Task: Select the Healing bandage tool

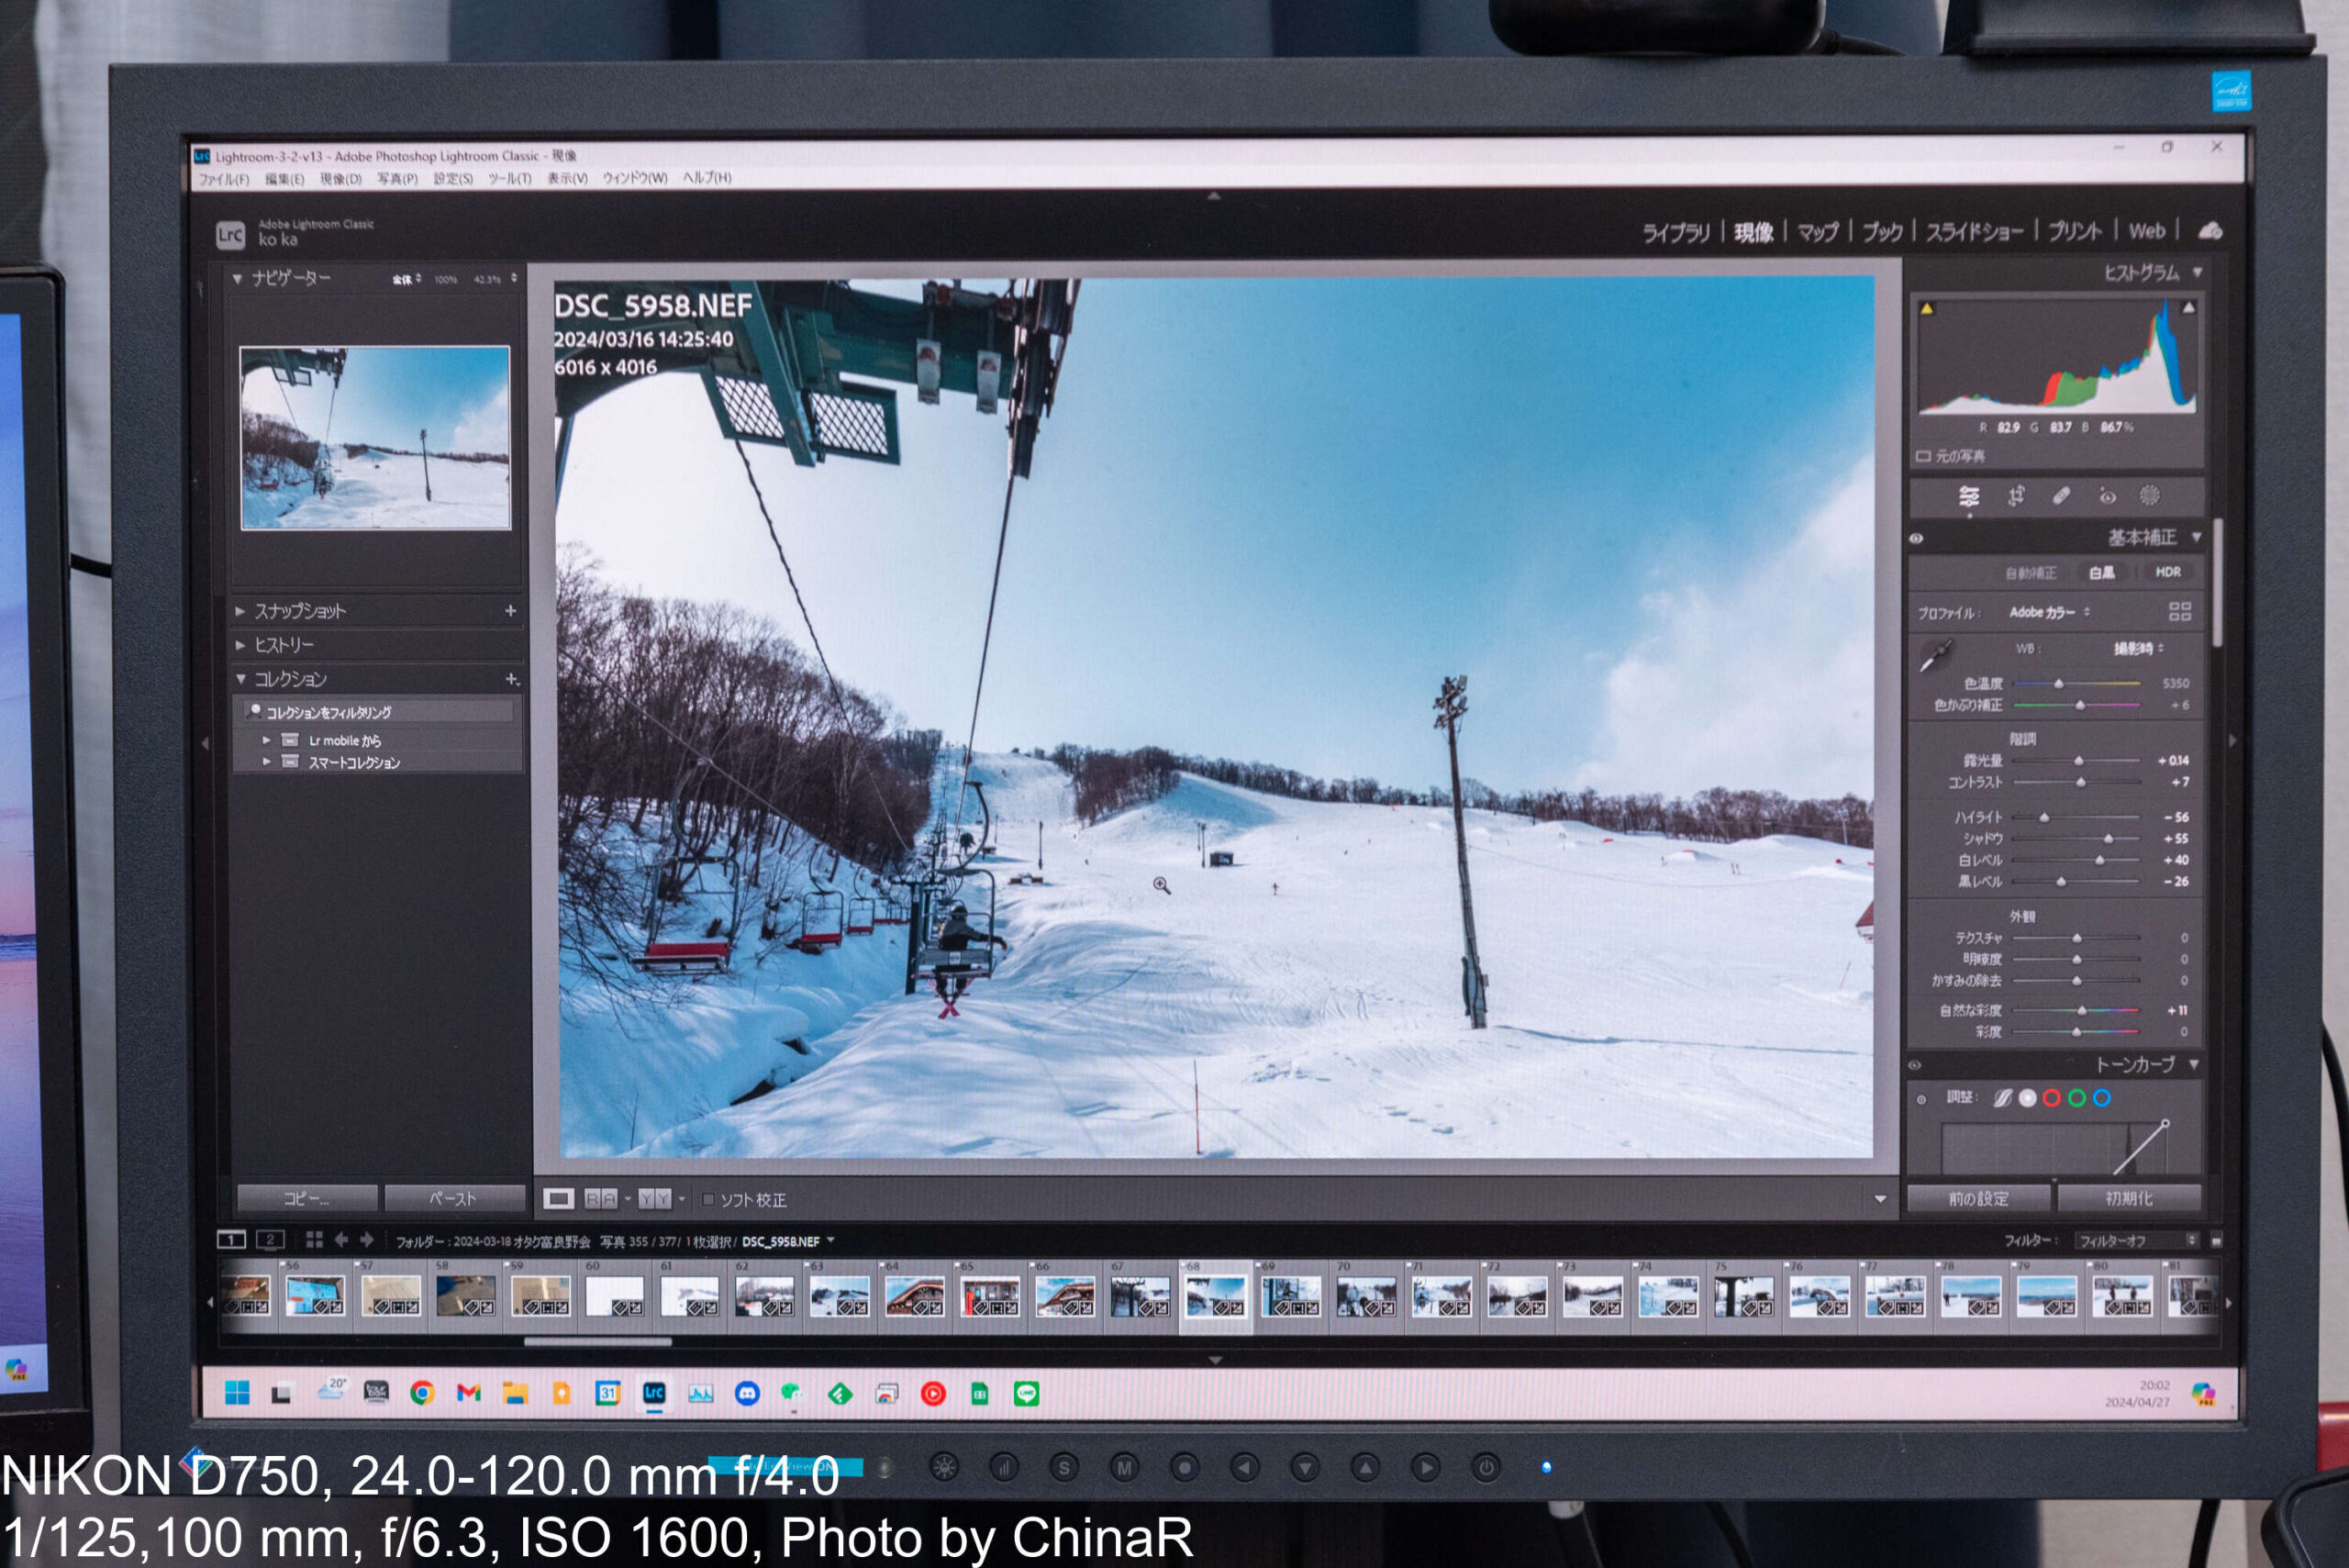Action: (2061, 496)
